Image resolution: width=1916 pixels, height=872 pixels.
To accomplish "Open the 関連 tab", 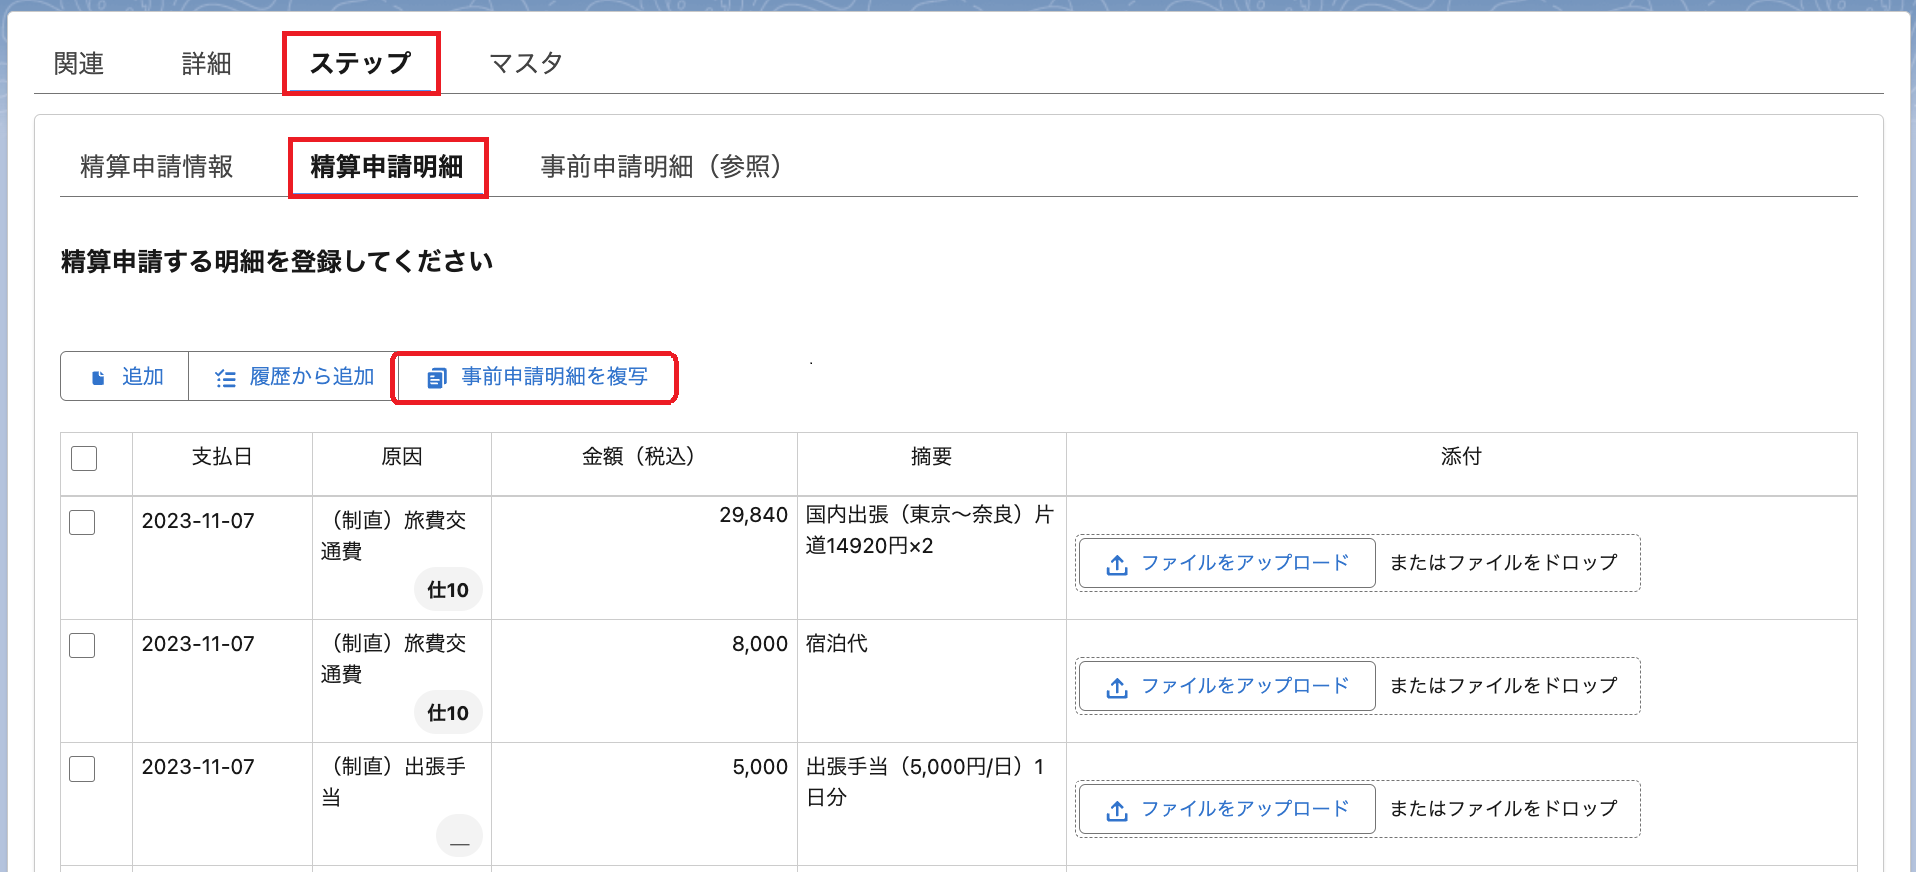I will (79, 64).
